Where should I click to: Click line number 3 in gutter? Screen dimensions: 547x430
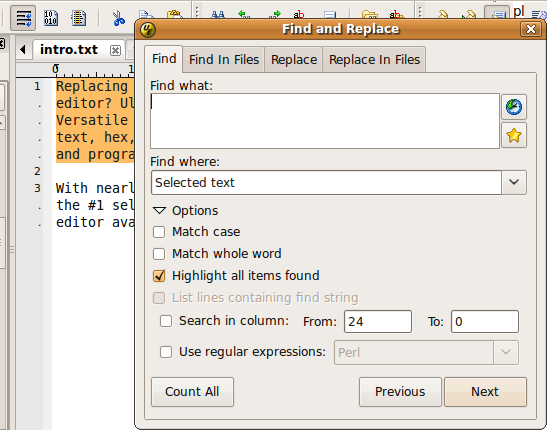(x=37, y=188)
